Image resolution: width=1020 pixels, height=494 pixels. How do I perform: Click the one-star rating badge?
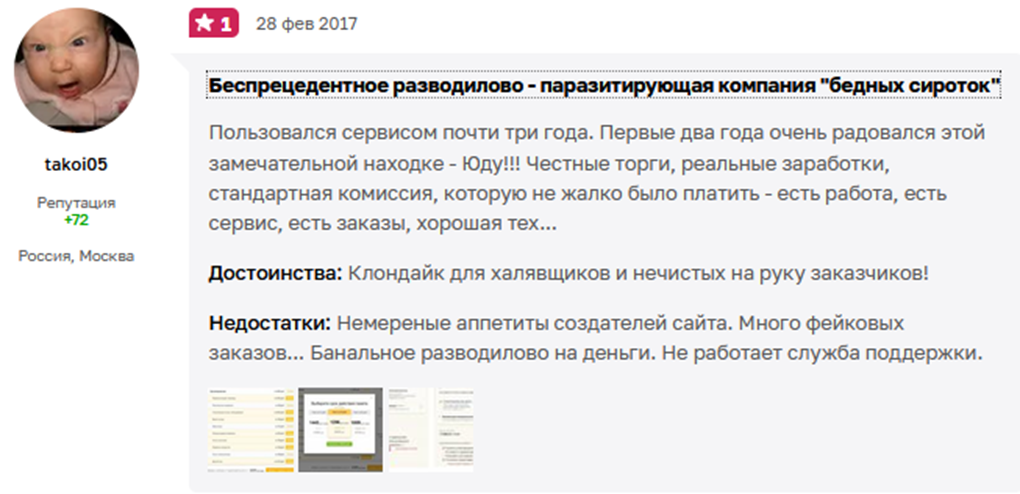click(214, 23)
